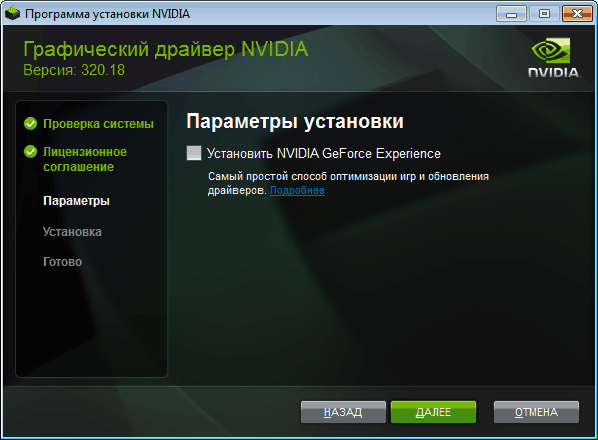The width and height of the screenshot is (598, 440).
Task: Select the Лицензионное соглашение step
Action: 85,159
